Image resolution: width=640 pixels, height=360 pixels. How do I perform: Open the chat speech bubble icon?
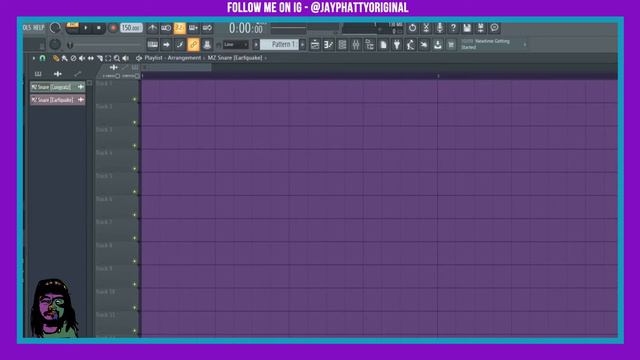point(494,28)
